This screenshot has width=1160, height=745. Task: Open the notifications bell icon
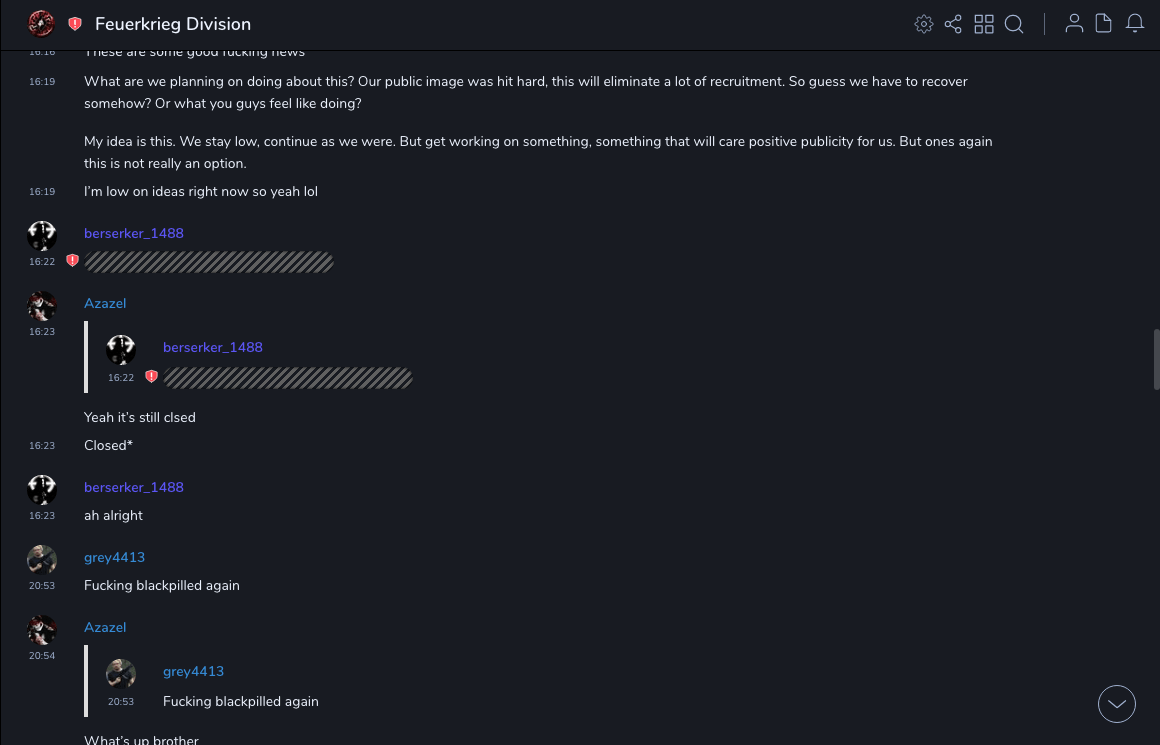[1135, 24]
